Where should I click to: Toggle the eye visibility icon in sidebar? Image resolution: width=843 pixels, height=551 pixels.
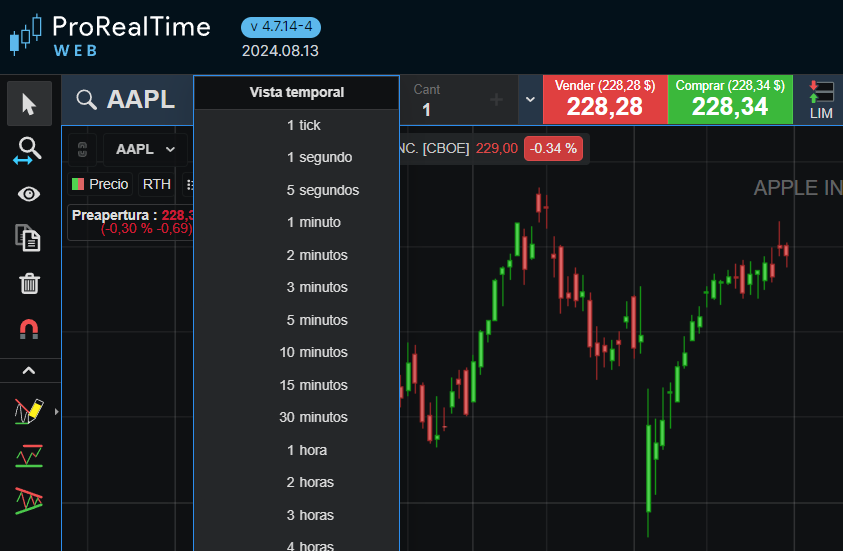click(x=29, y=194)
